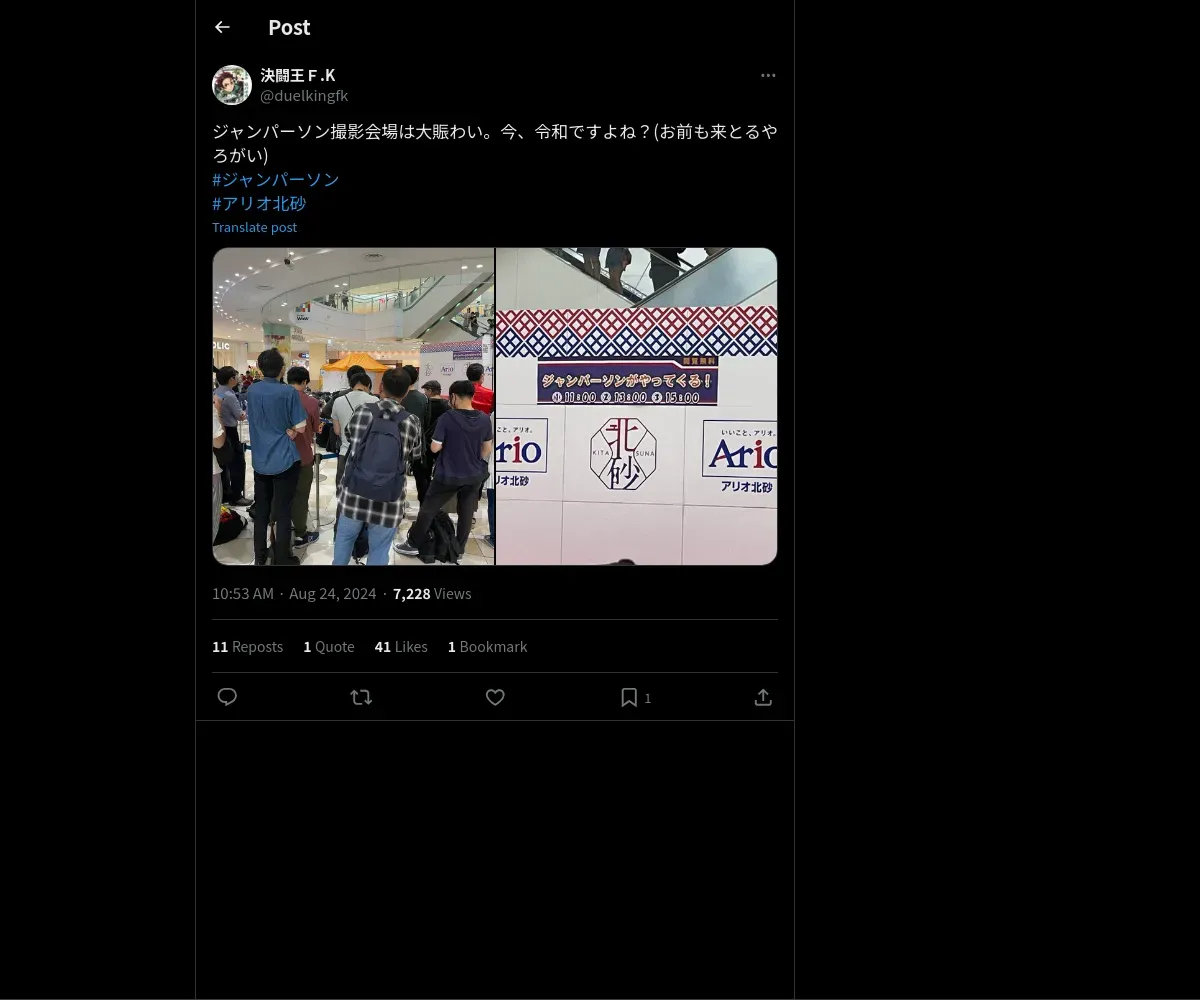Click Translate post
Screen dimensions: 1200x1000
(x=254, y=227)
